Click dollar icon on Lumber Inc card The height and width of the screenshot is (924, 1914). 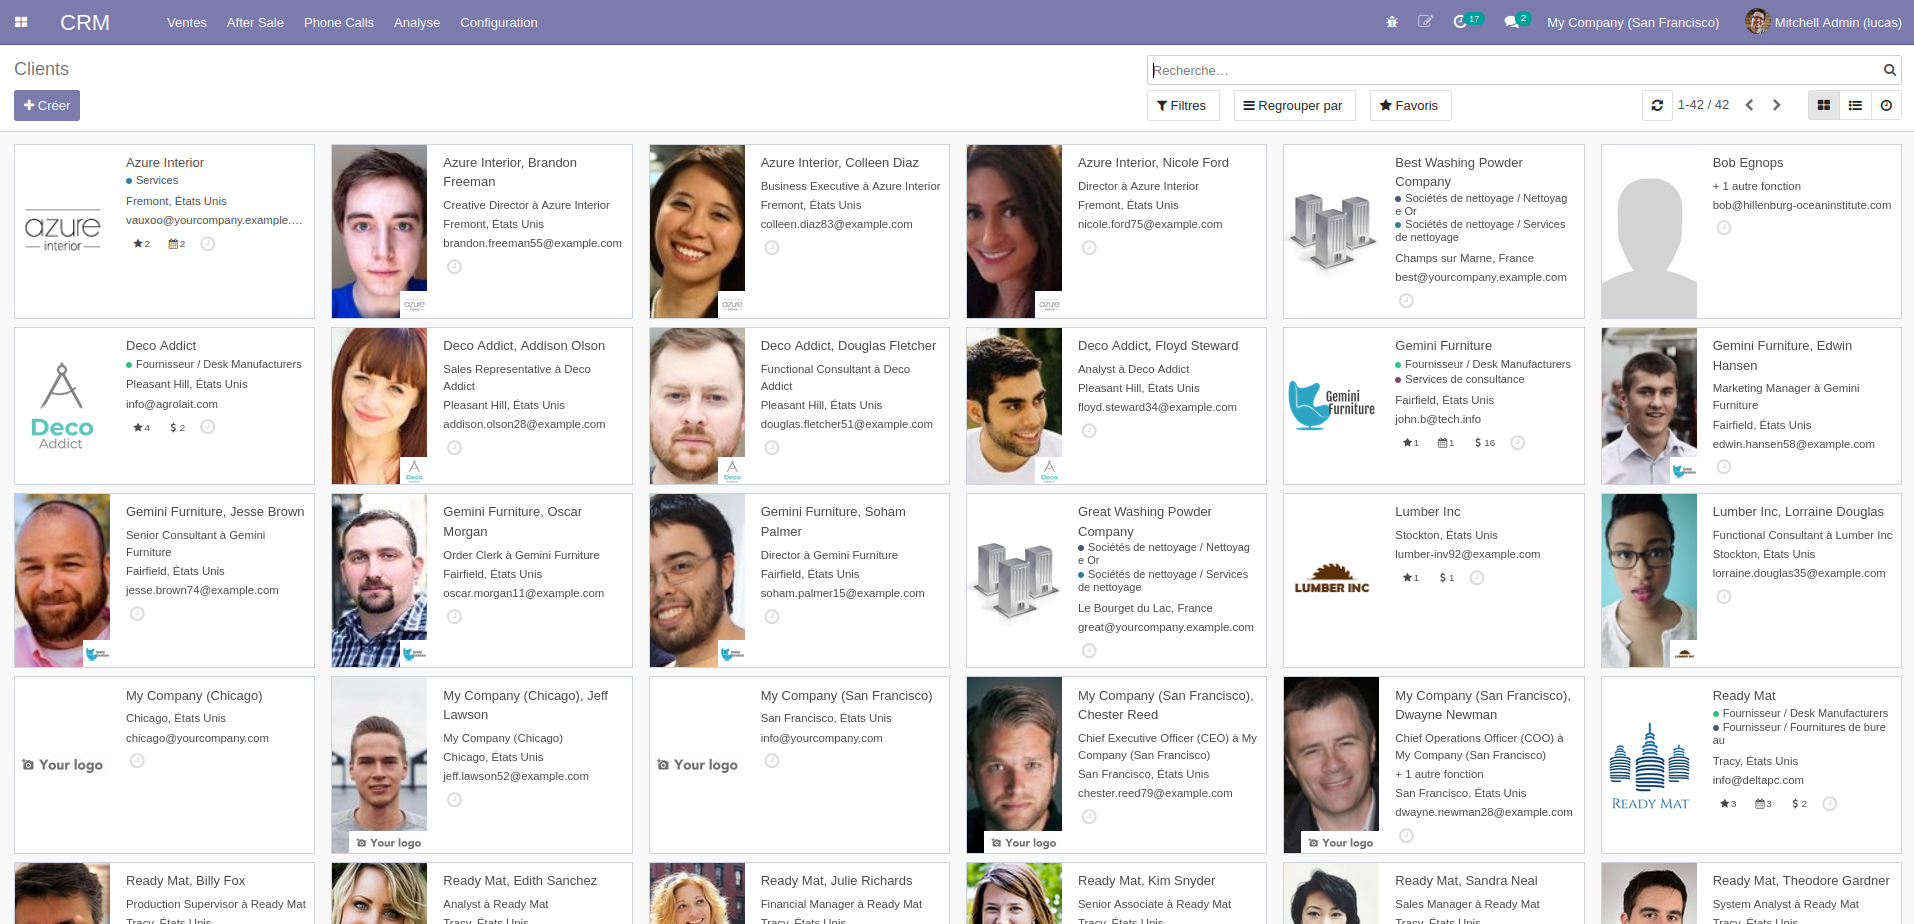tap(1446, 578)
